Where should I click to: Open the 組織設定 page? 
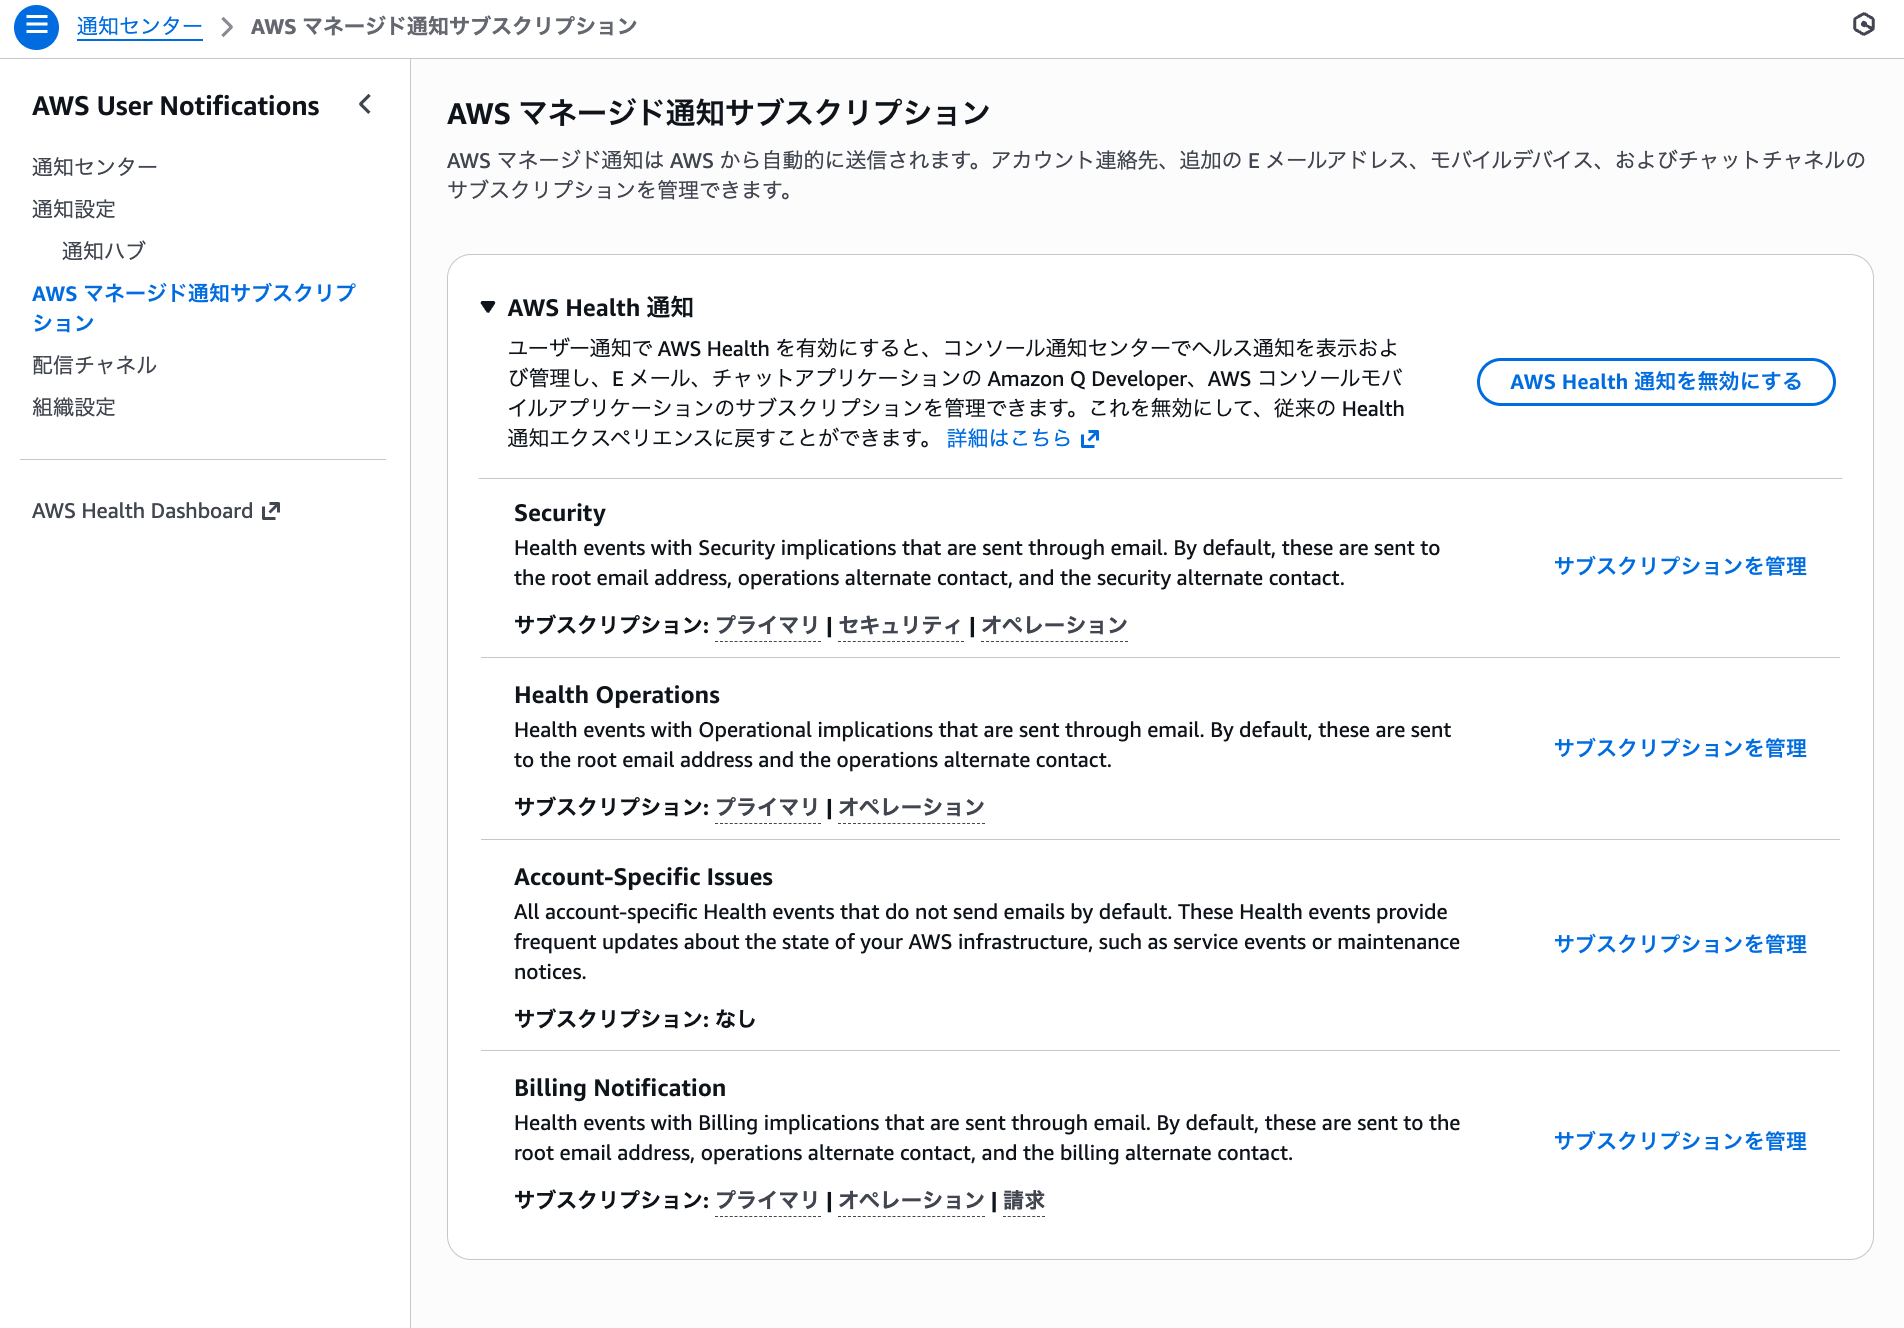(x=73, y=407)
